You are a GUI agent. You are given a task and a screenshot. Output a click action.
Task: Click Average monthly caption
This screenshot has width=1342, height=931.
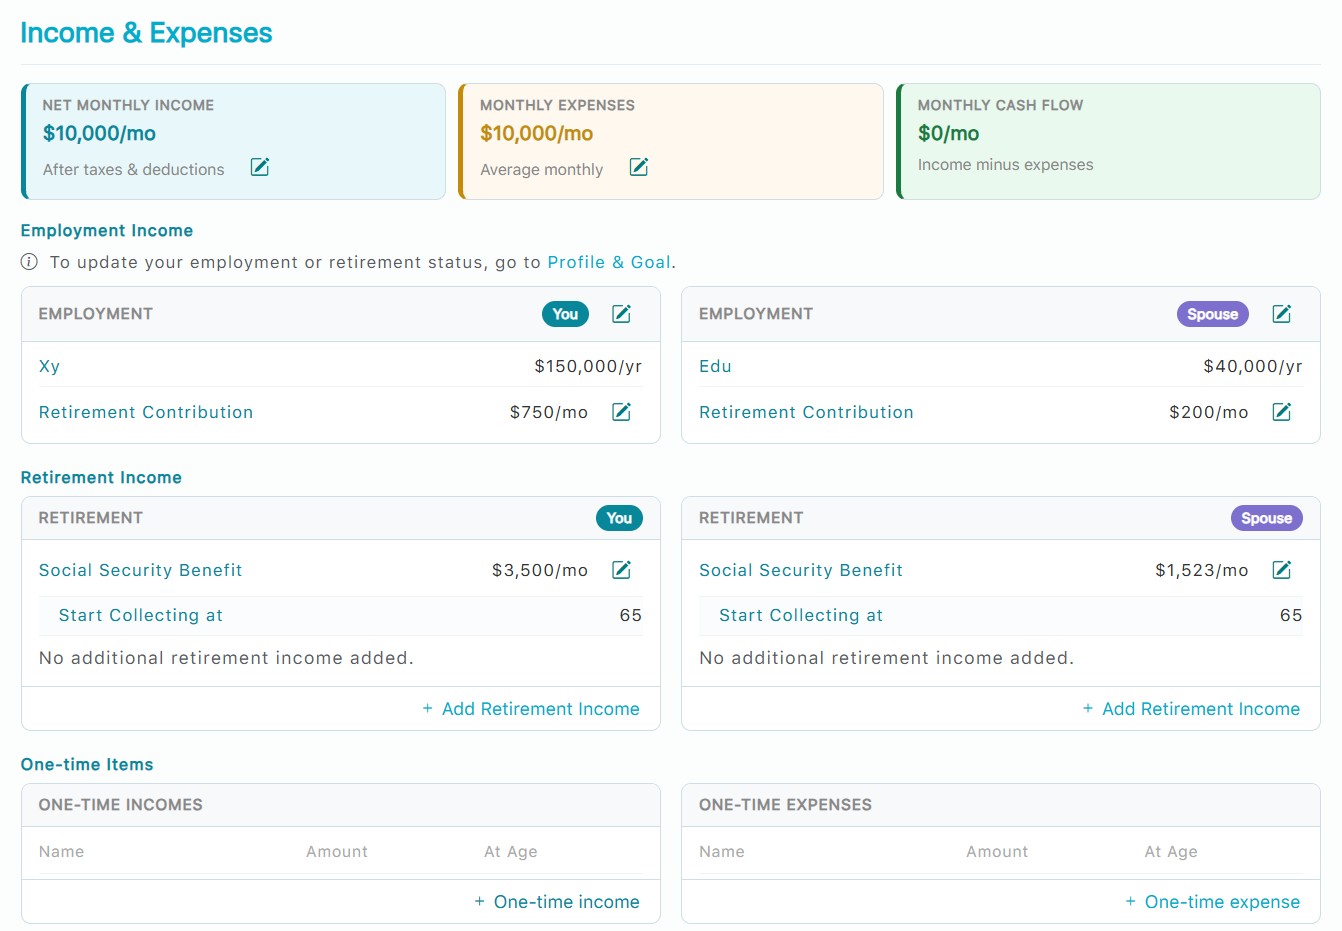coord(542,170)
